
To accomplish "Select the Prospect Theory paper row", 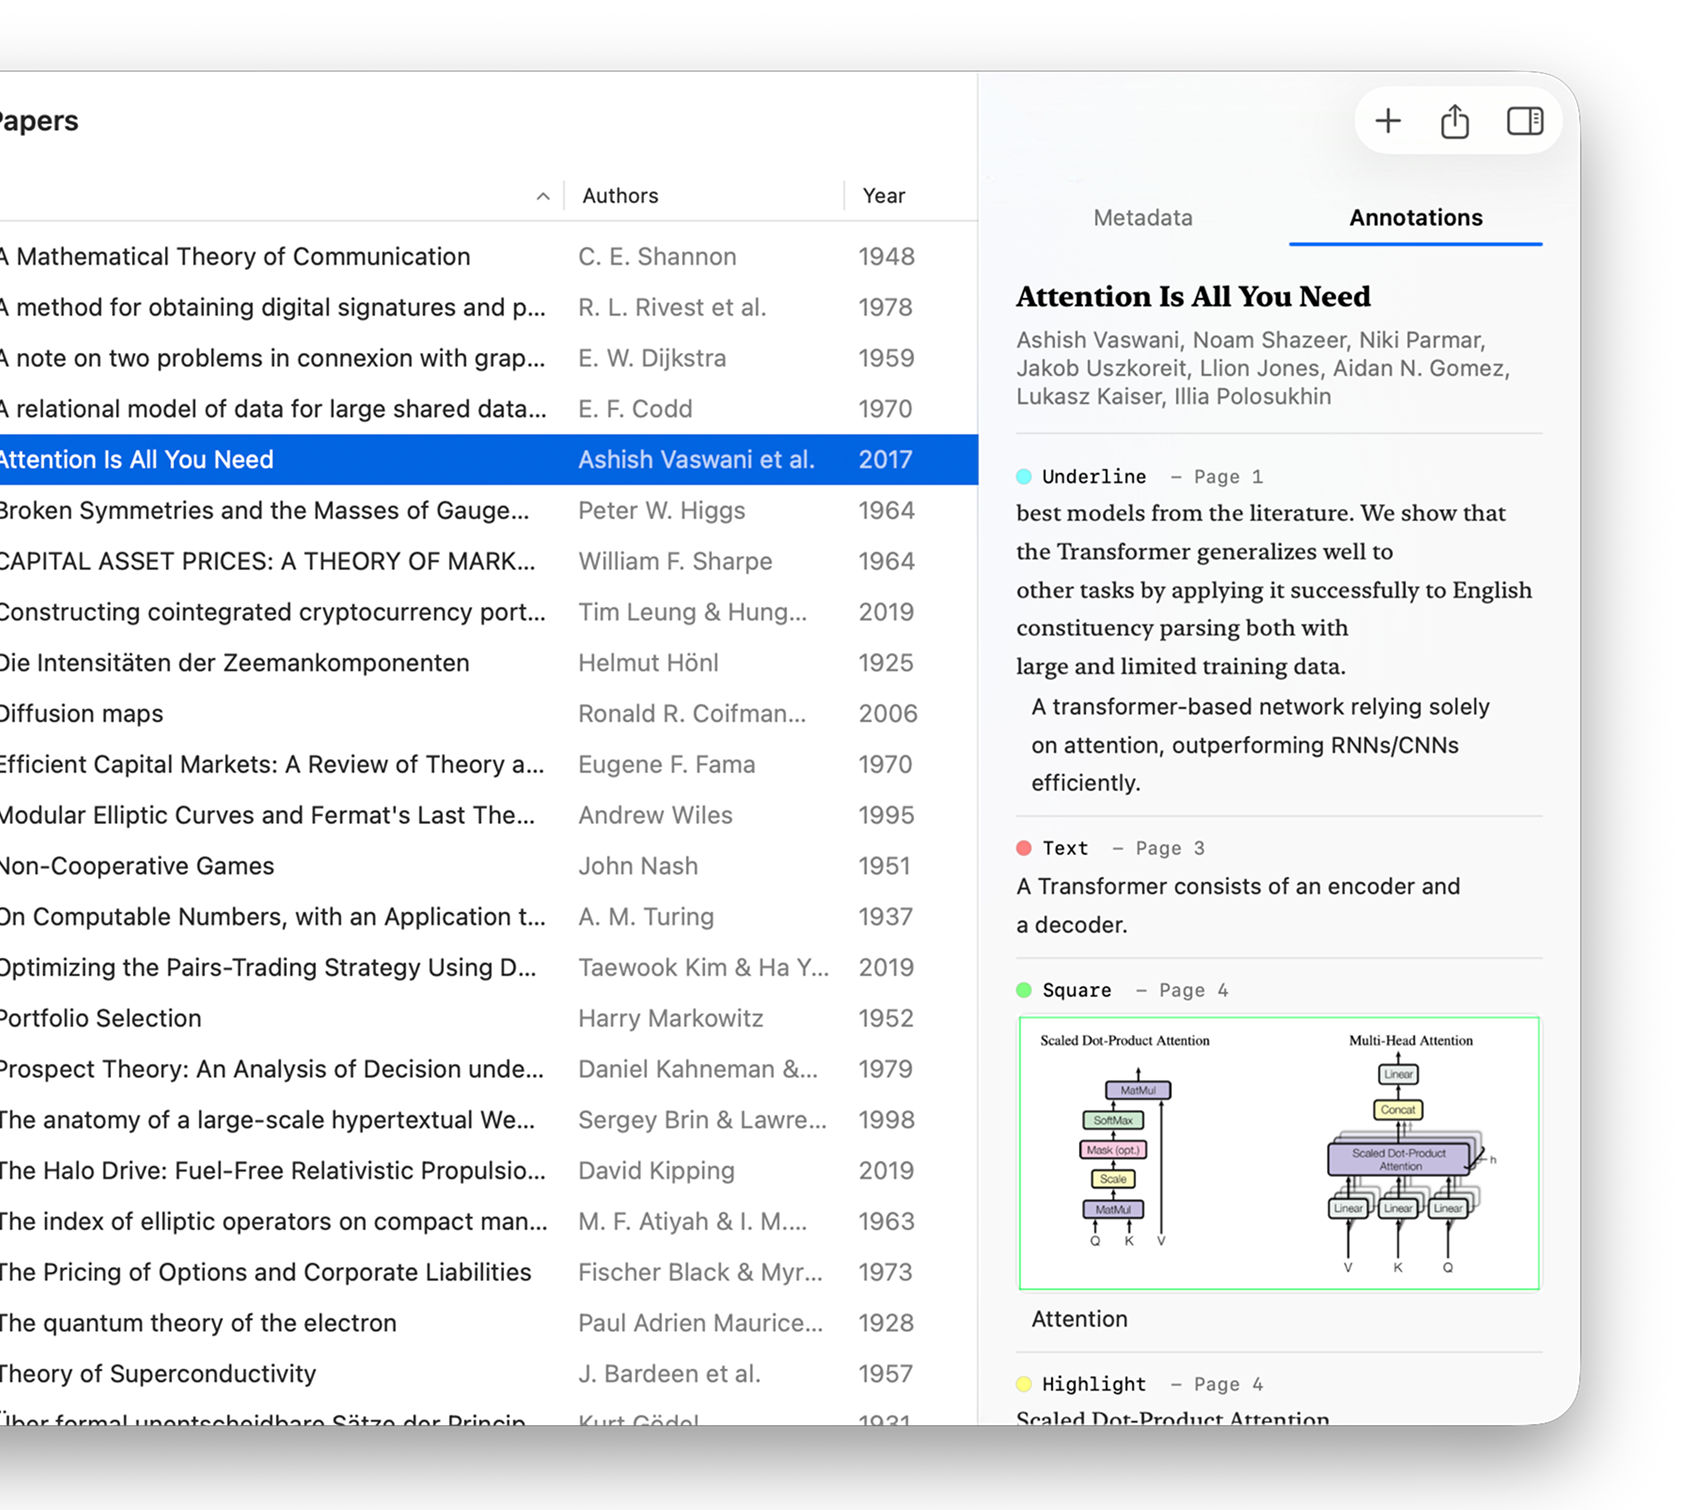I will [x=488, y=1069].
